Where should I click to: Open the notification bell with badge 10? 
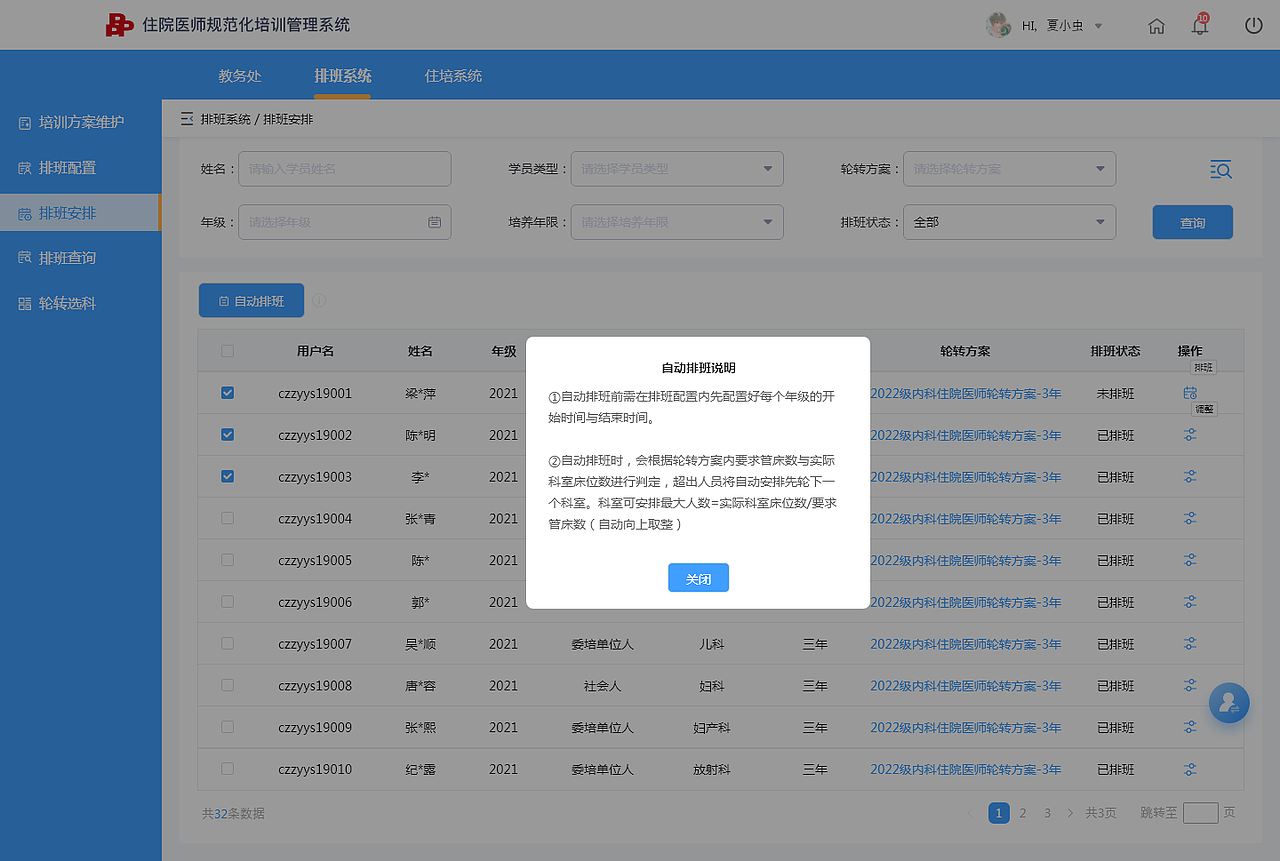click(1199, 25)
